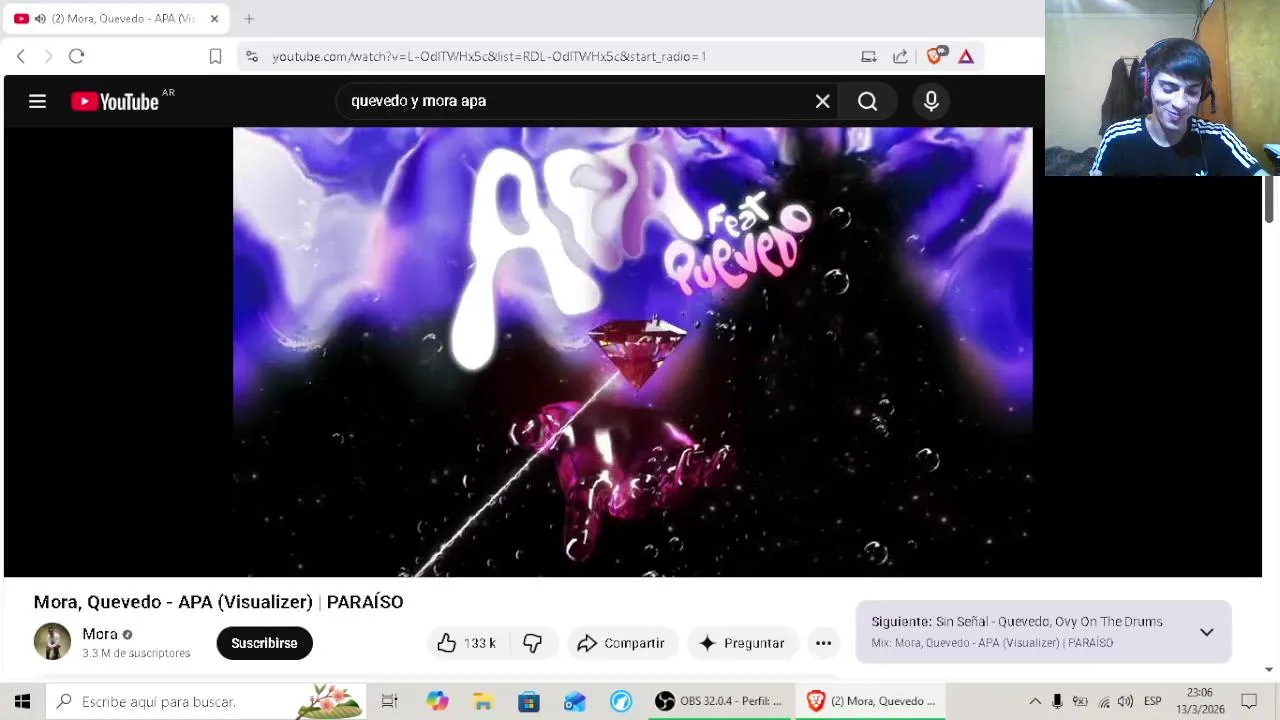Start voice search with the microphone icon

(x=931, y=101)
